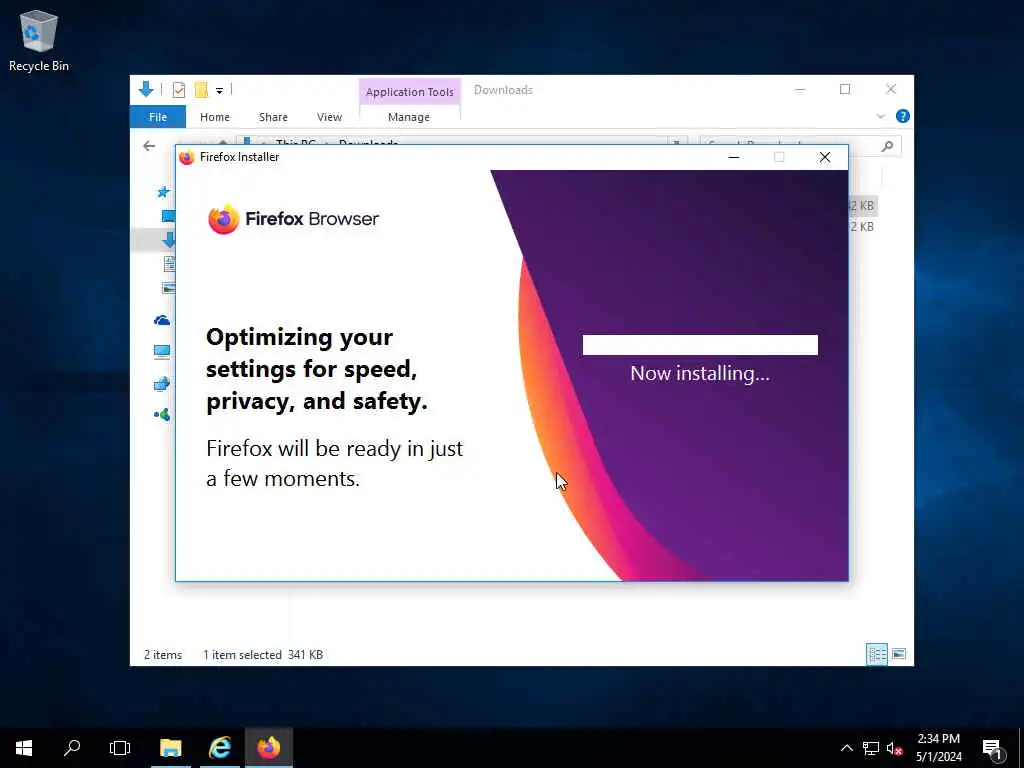Screen dimensions: 1024x768
Task: Expand the ribbon using the chevron
Action: (x=880, y=116)
